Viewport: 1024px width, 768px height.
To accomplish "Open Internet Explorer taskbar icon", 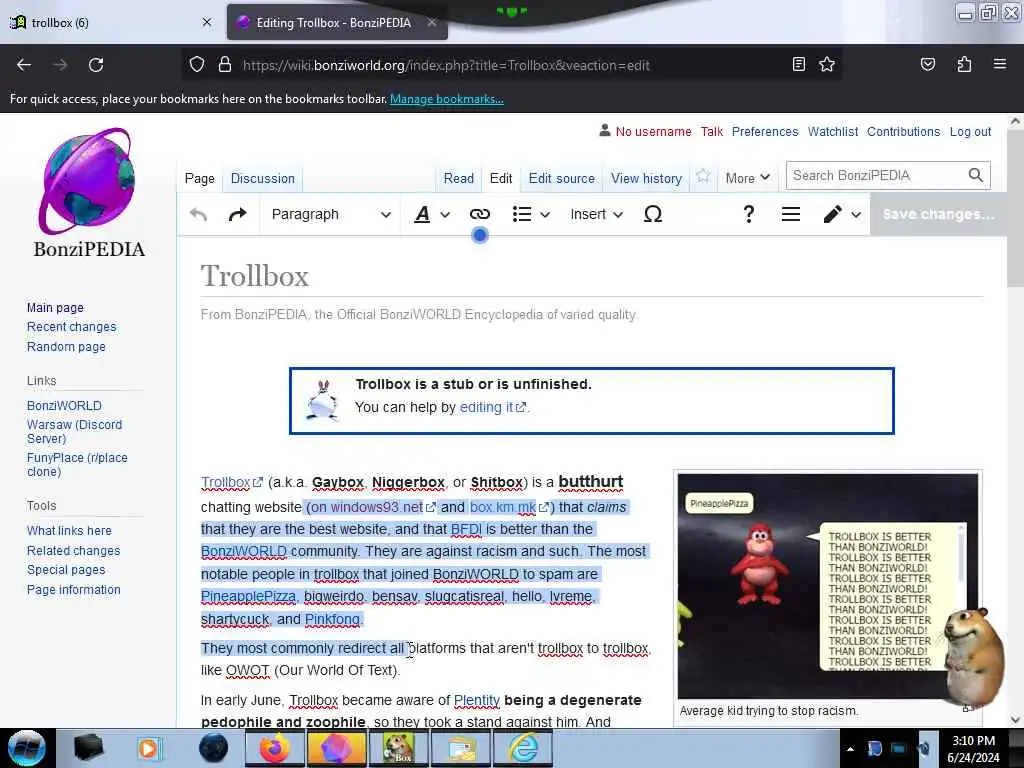I will tap(524, 748).
